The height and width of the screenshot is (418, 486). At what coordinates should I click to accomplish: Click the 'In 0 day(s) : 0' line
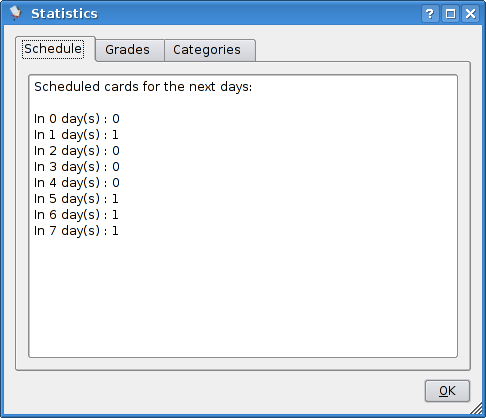point(77,119)
